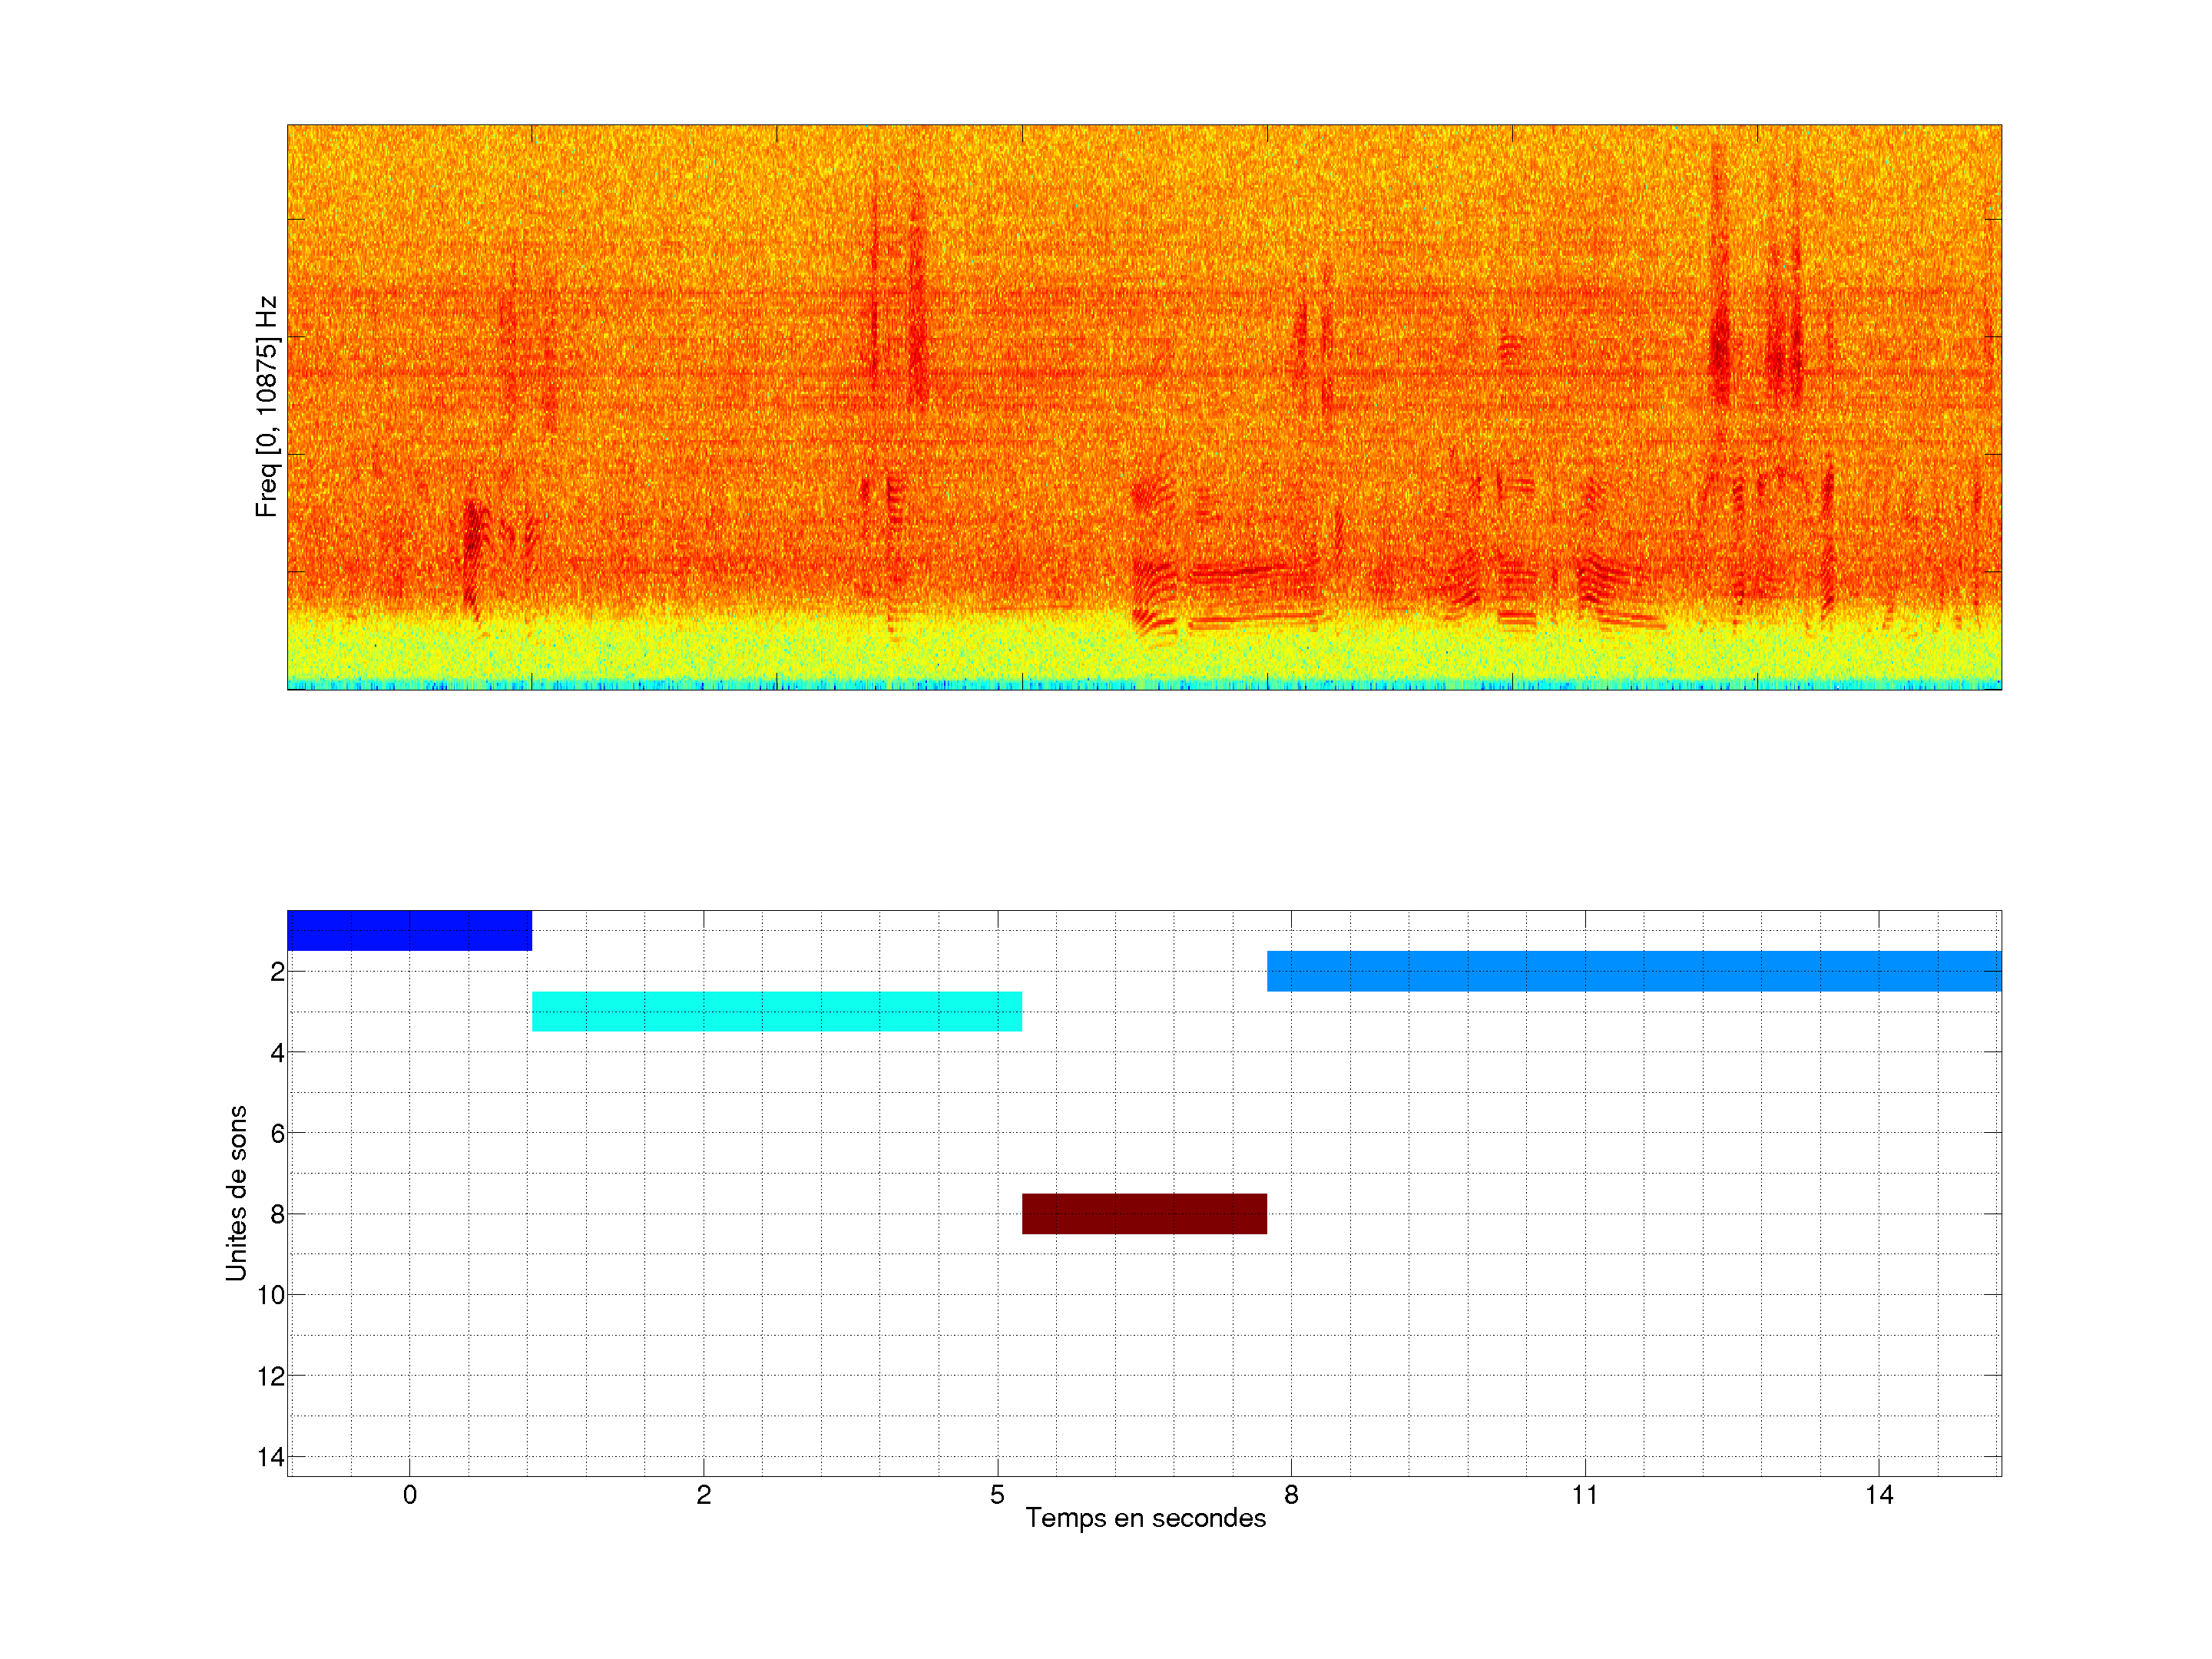The image size is (2212, 1659).
Task: Click the 'Temps en secondes' axis label
Action: pos(1145,1518)
